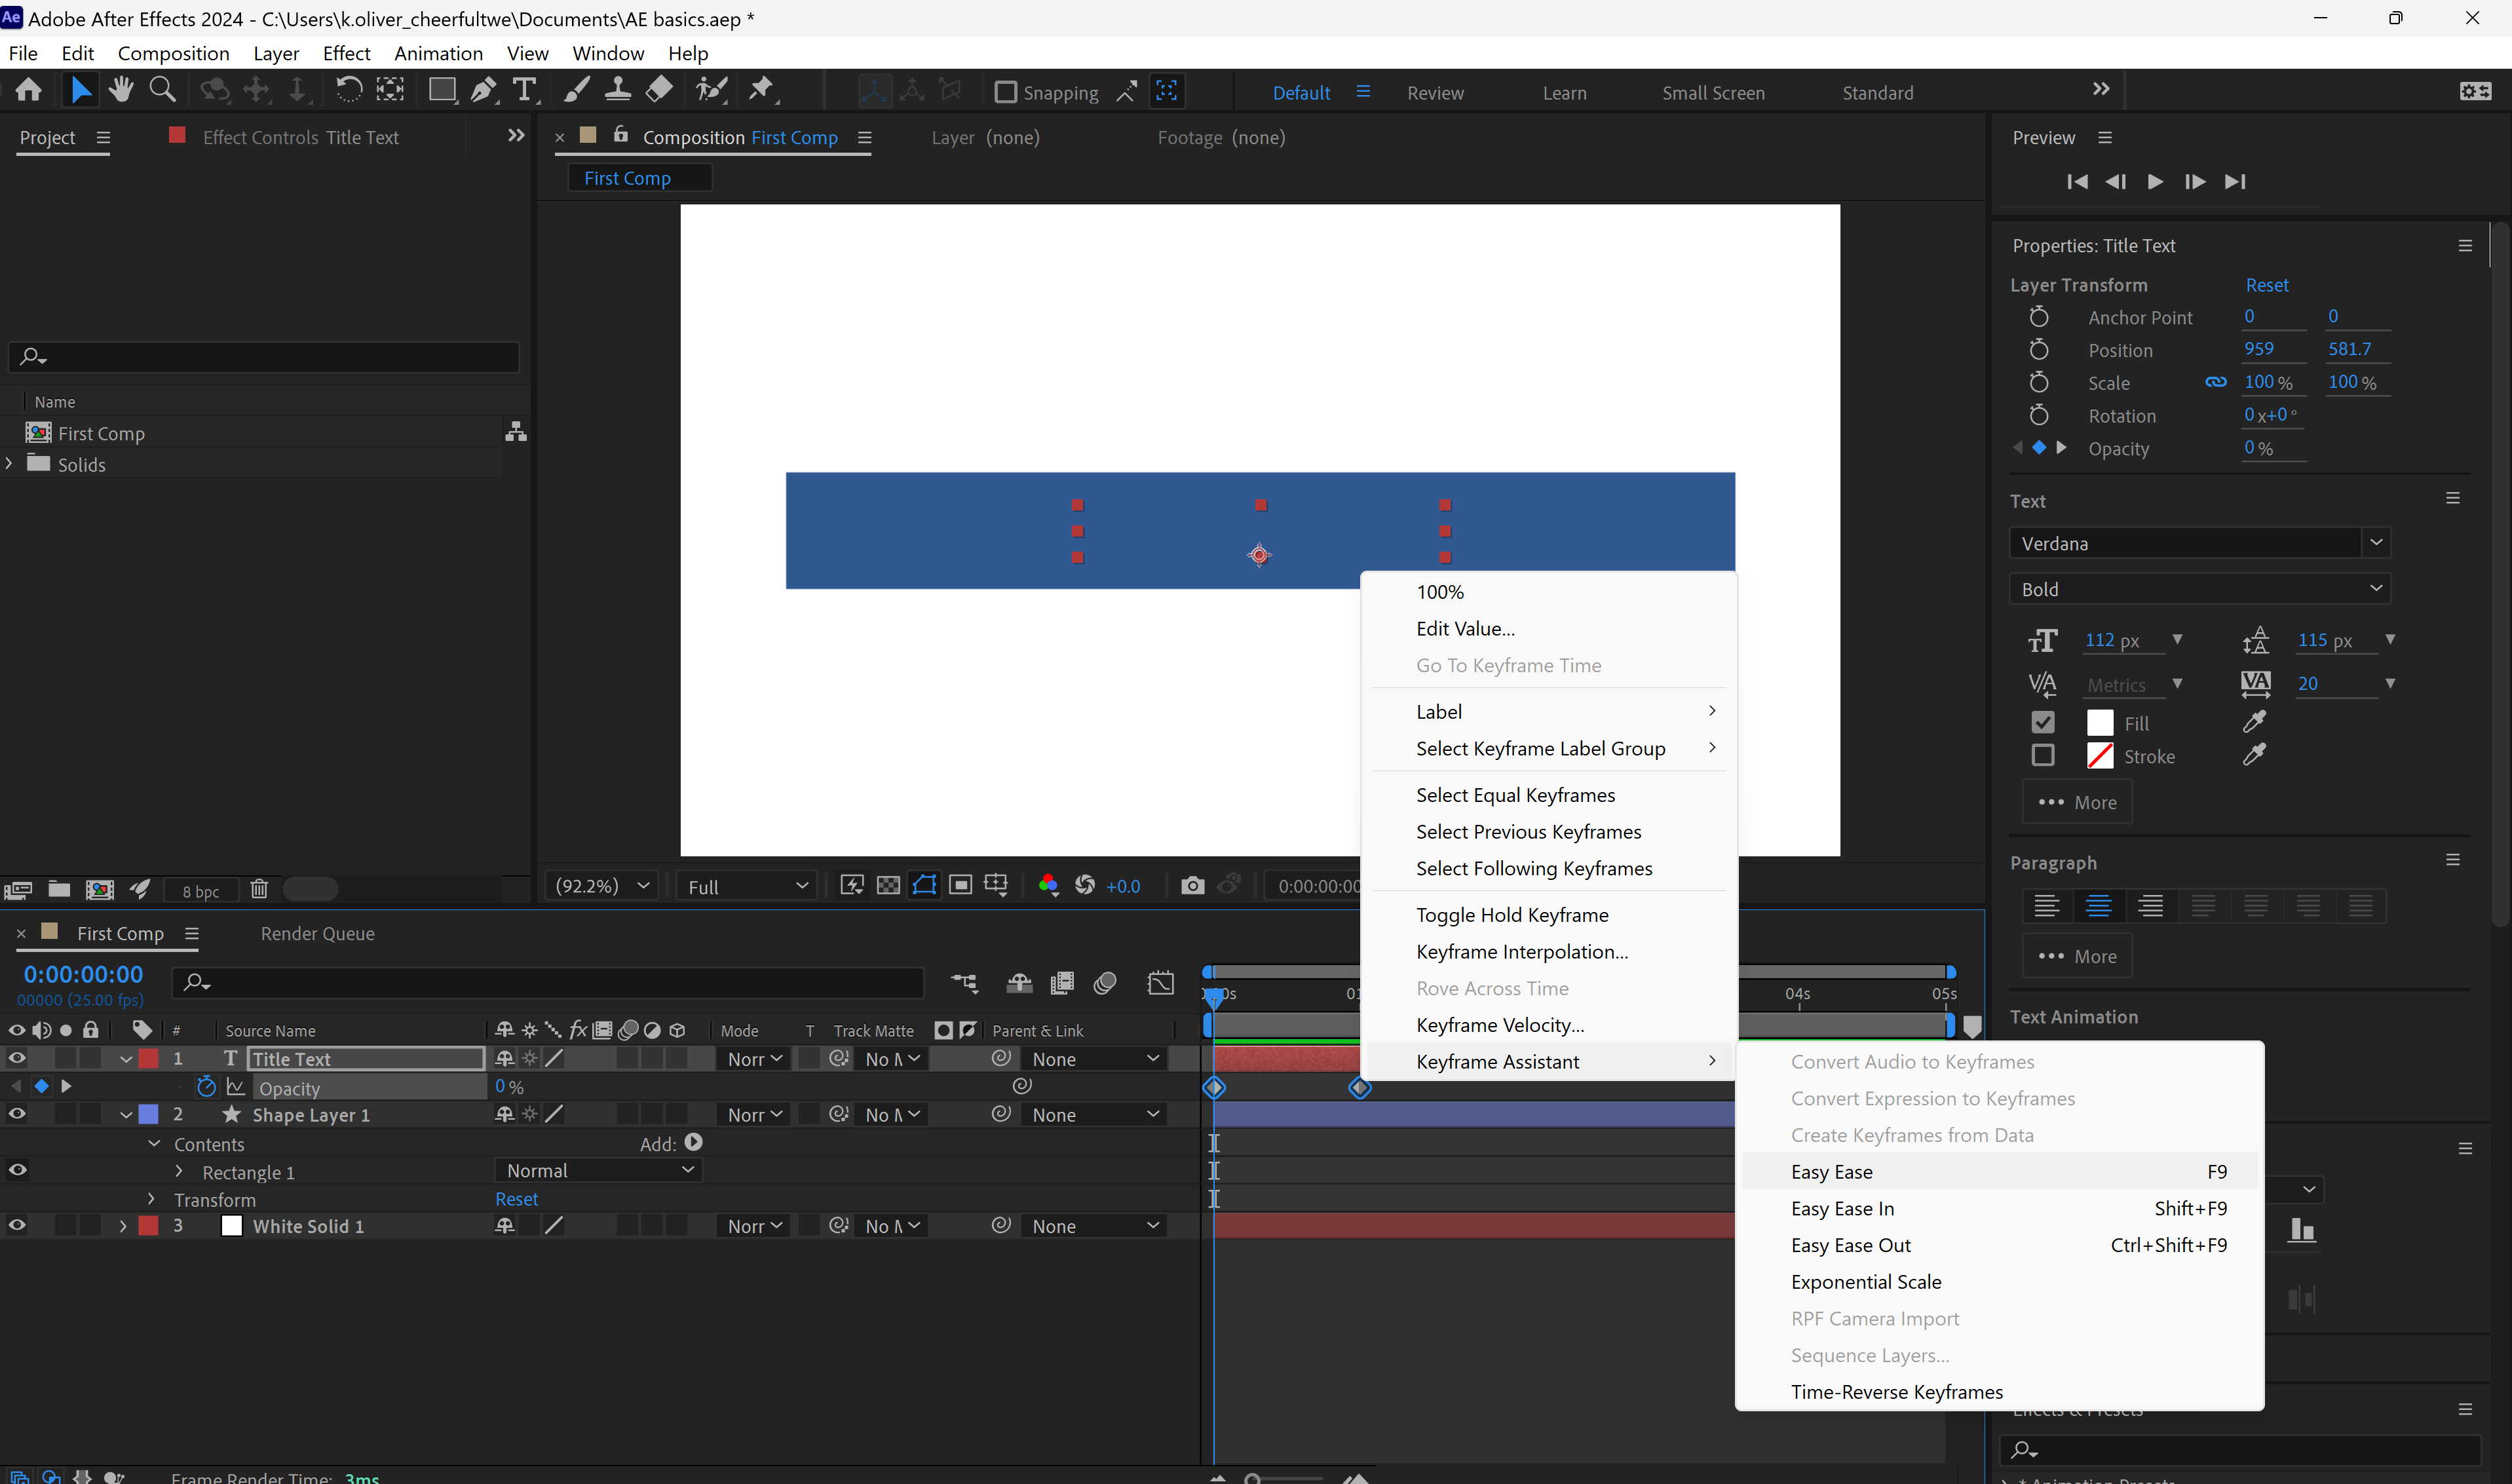Enable Snapping in the toolbar
Image resolution: width=2512 pixels, height=1484 pixels.
pyautogui.click(x=1006, y=91)
